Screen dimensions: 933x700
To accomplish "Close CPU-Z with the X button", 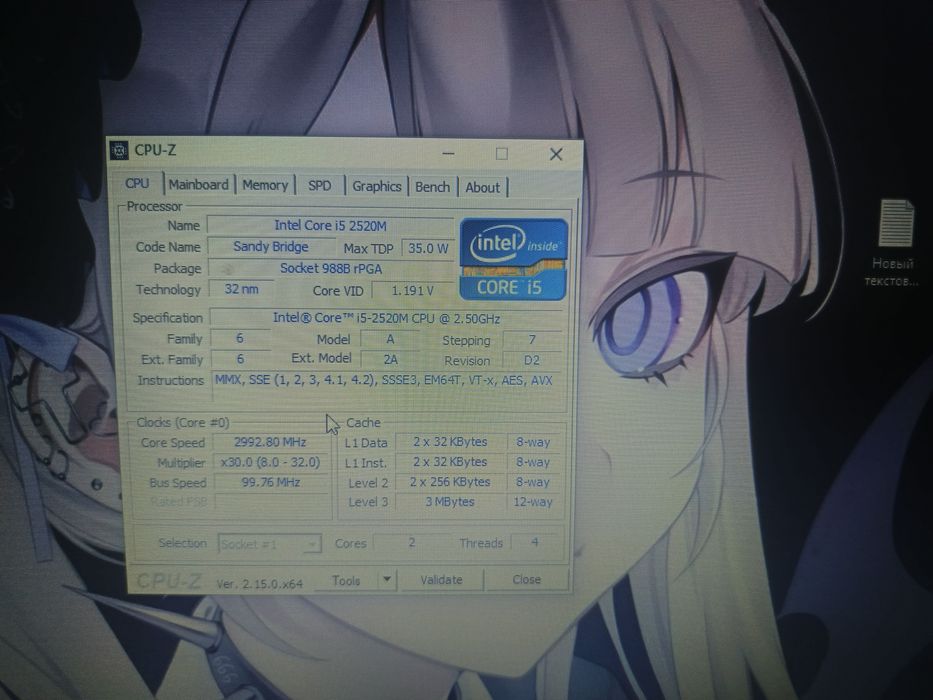I will 556,154.
